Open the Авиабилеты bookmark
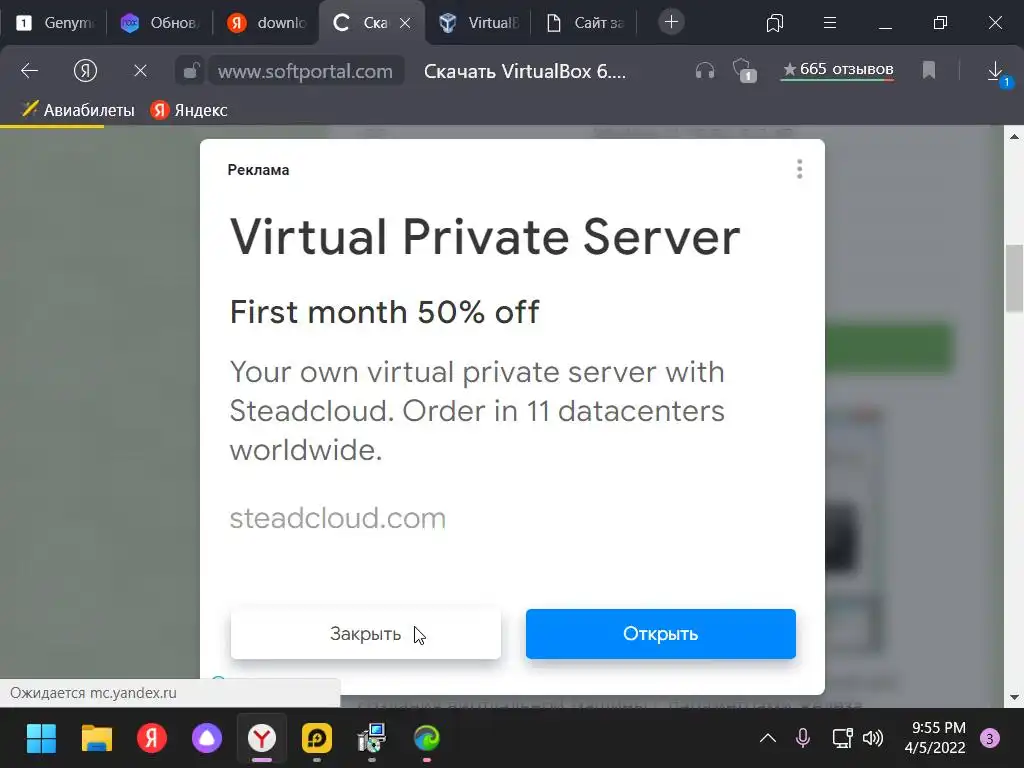This screenshot has height=768, width=1024. point(78,110)
